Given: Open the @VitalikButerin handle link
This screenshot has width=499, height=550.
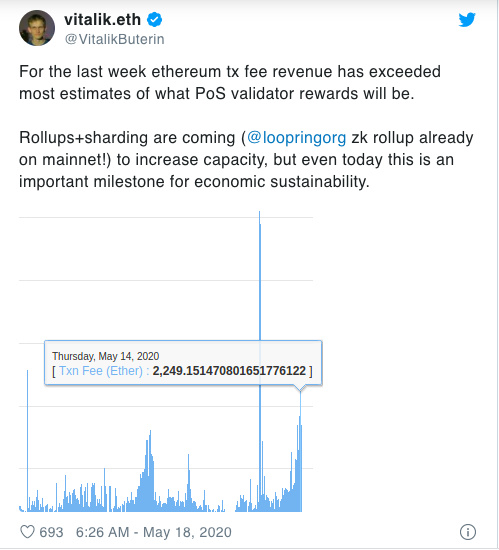Looking at the screenshot, I should [x=114, y=39].
